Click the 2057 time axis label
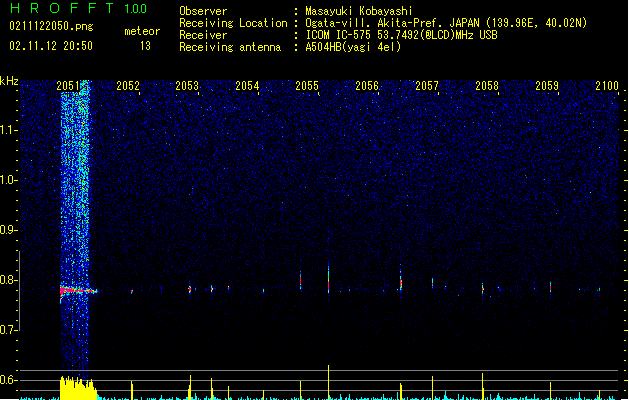The height and width of the screenshot is (400, 629). (x=427, y=86)
